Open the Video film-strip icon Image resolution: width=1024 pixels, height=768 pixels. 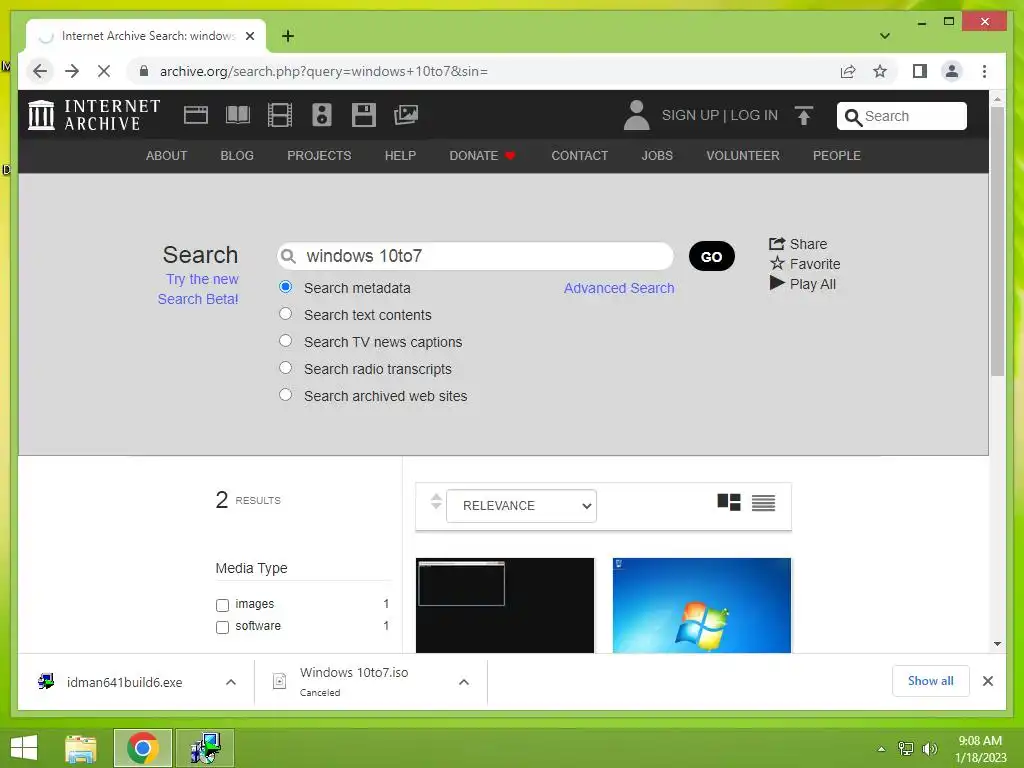tap(280, 115)
